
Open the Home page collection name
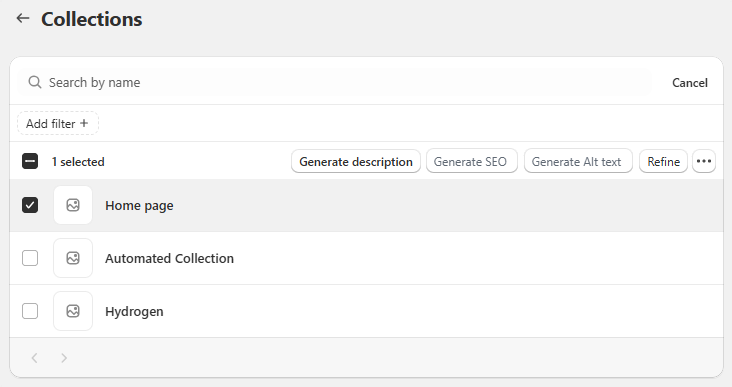pyautogui.click(x=139, y=205)
